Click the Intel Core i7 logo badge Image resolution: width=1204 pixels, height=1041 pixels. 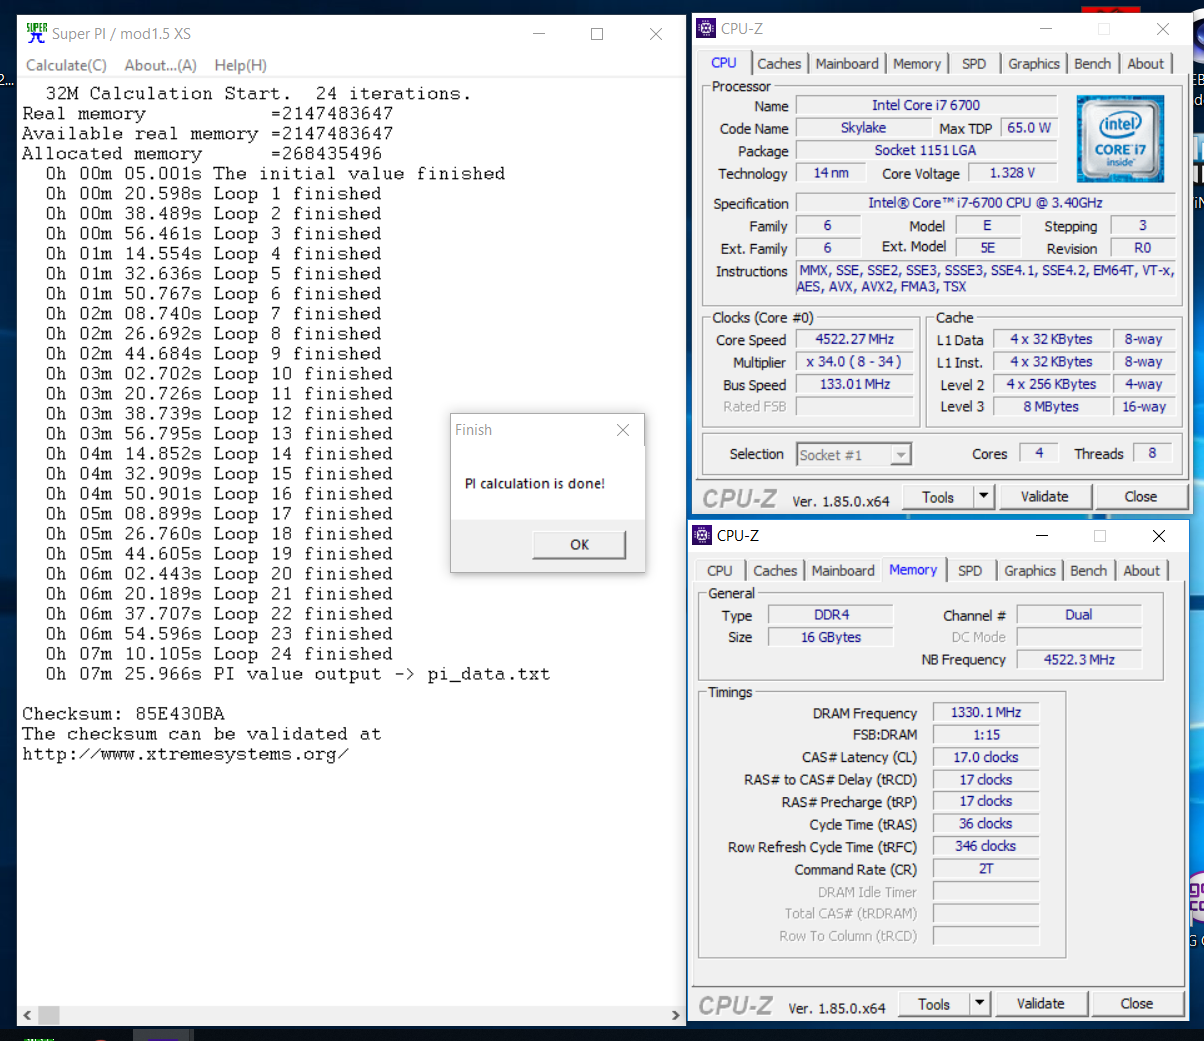click(1120, 139)
